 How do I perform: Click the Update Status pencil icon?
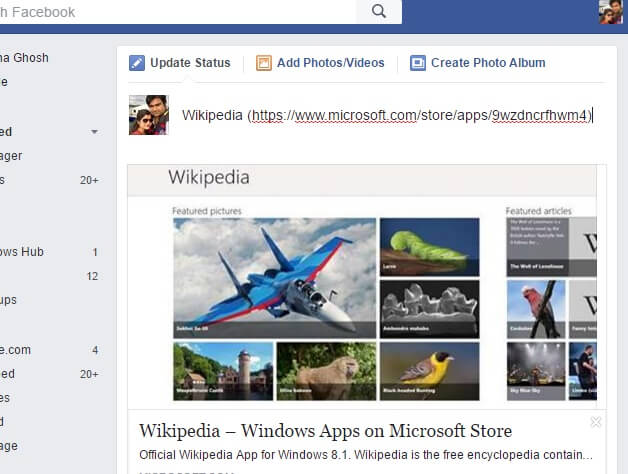137,63
